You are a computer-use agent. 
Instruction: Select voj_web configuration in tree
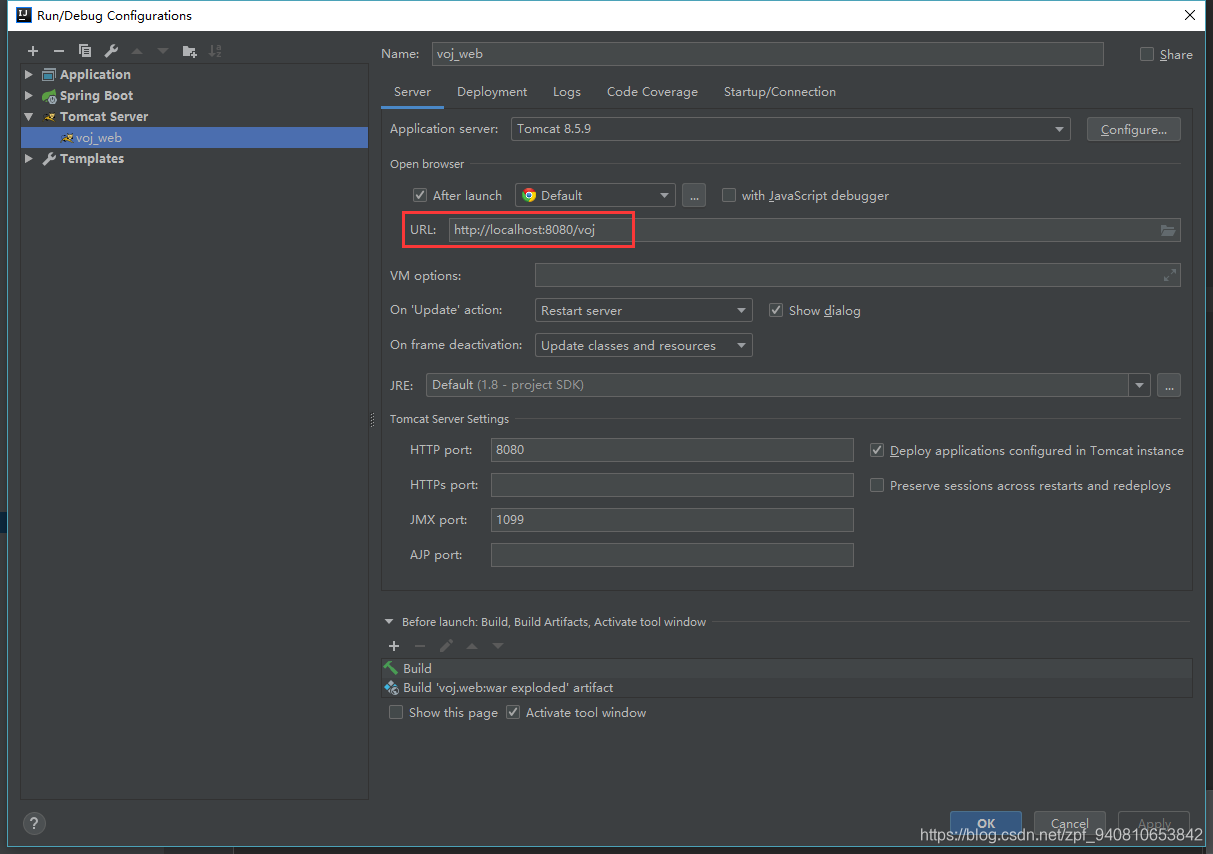195,137
